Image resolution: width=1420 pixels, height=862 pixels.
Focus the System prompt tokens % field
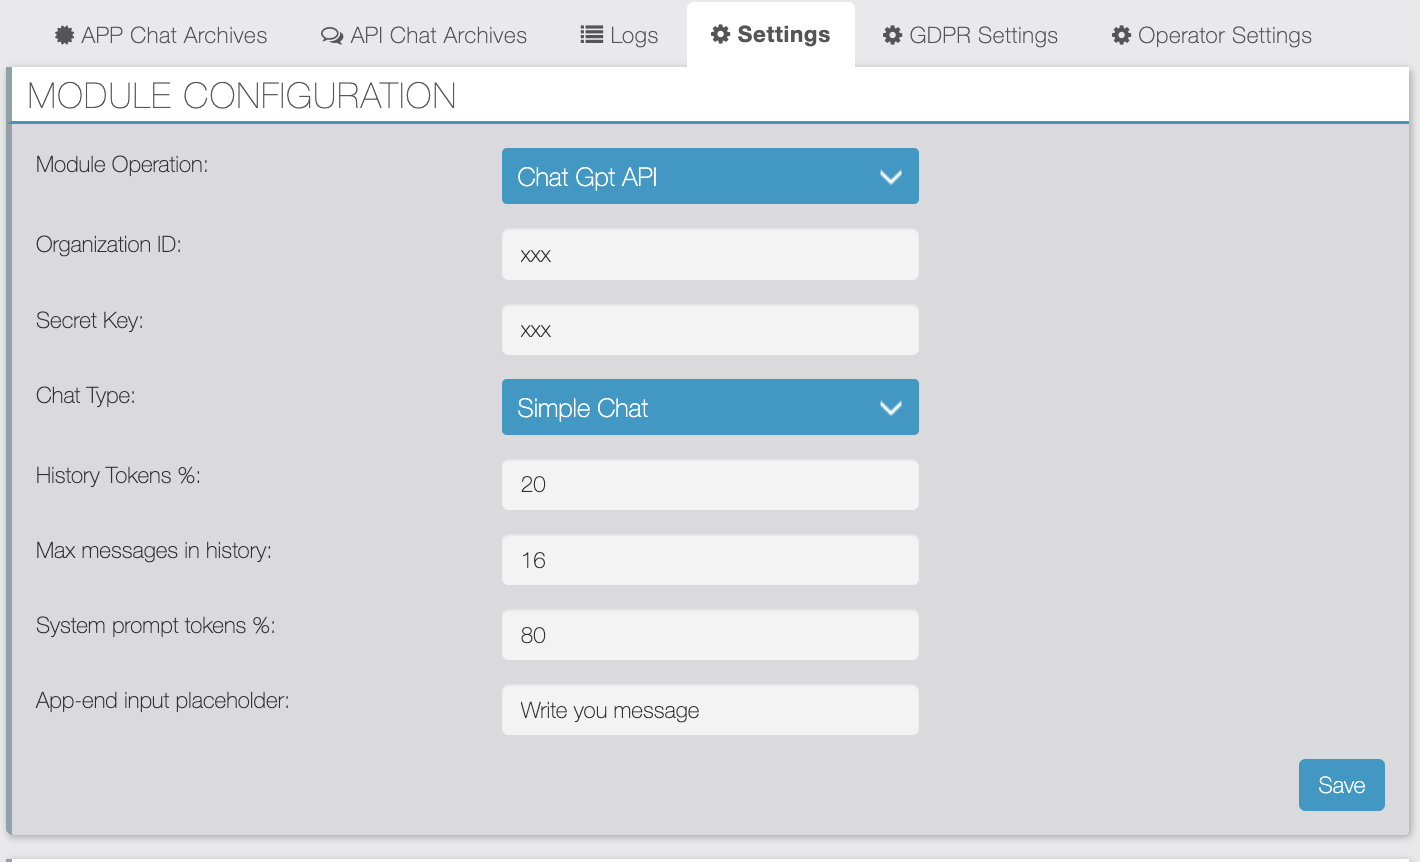tap(710, 635)
